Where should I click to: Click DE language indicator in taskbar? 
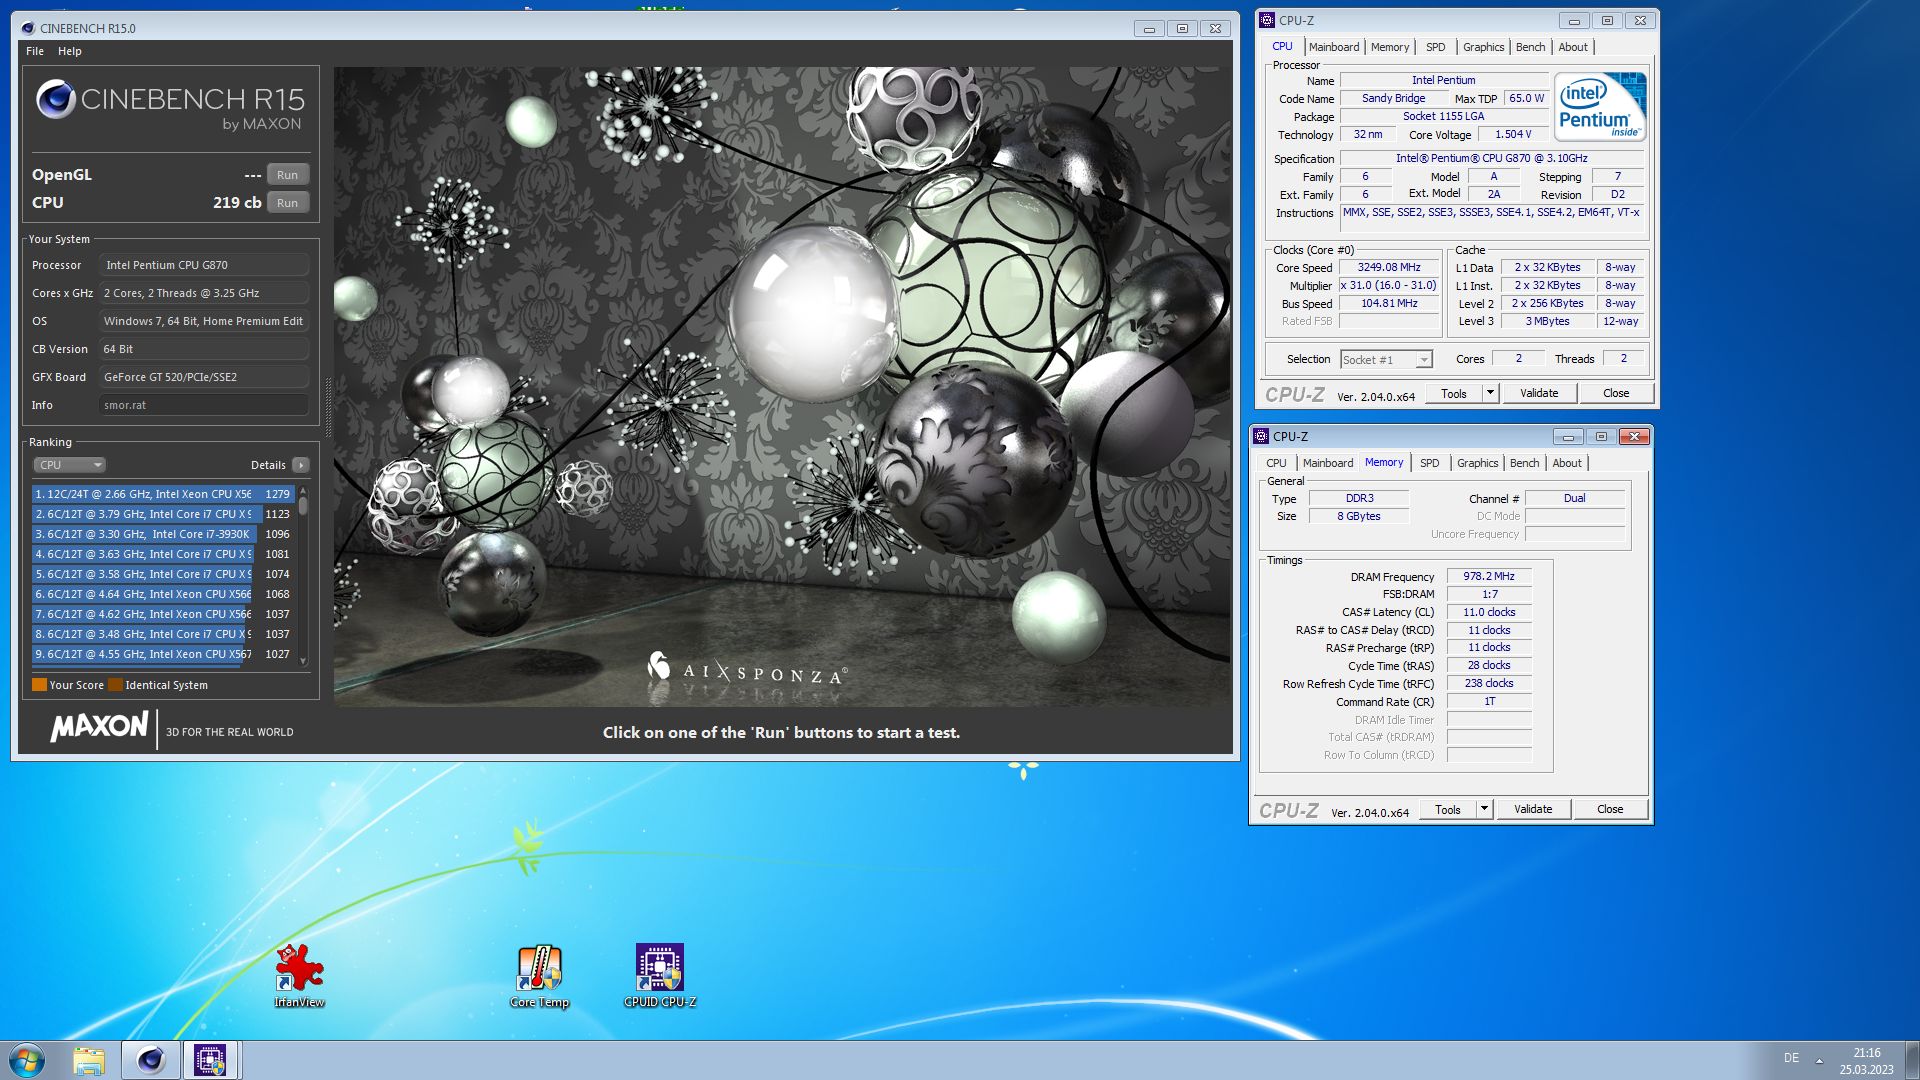coord(1791,1058)
